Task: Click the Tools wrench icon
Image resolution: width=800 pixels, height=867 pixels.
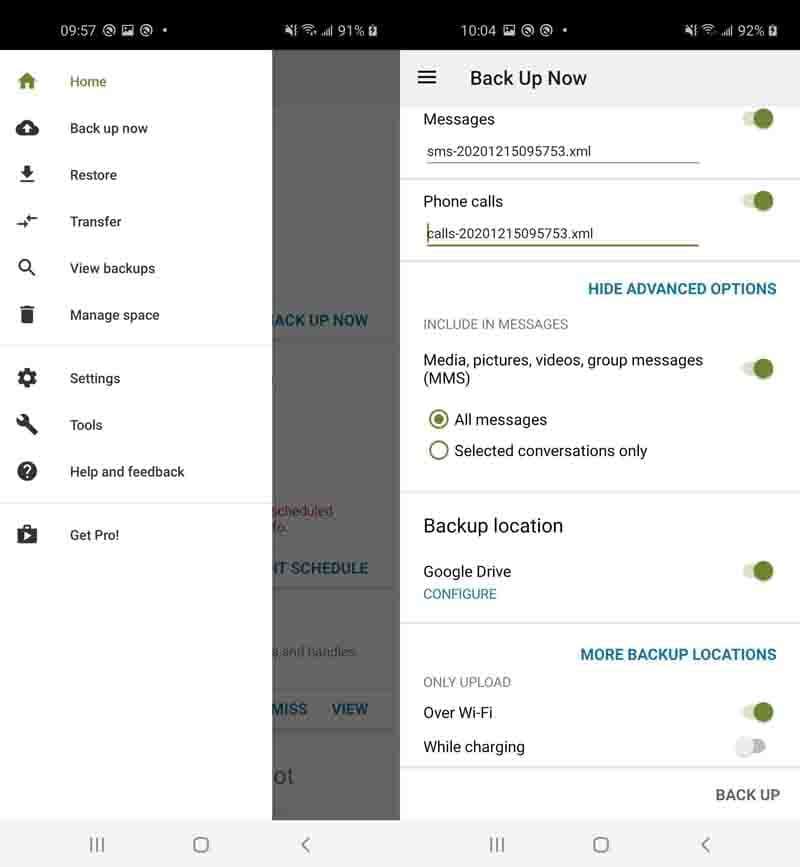Action: [x=27, y=425]
